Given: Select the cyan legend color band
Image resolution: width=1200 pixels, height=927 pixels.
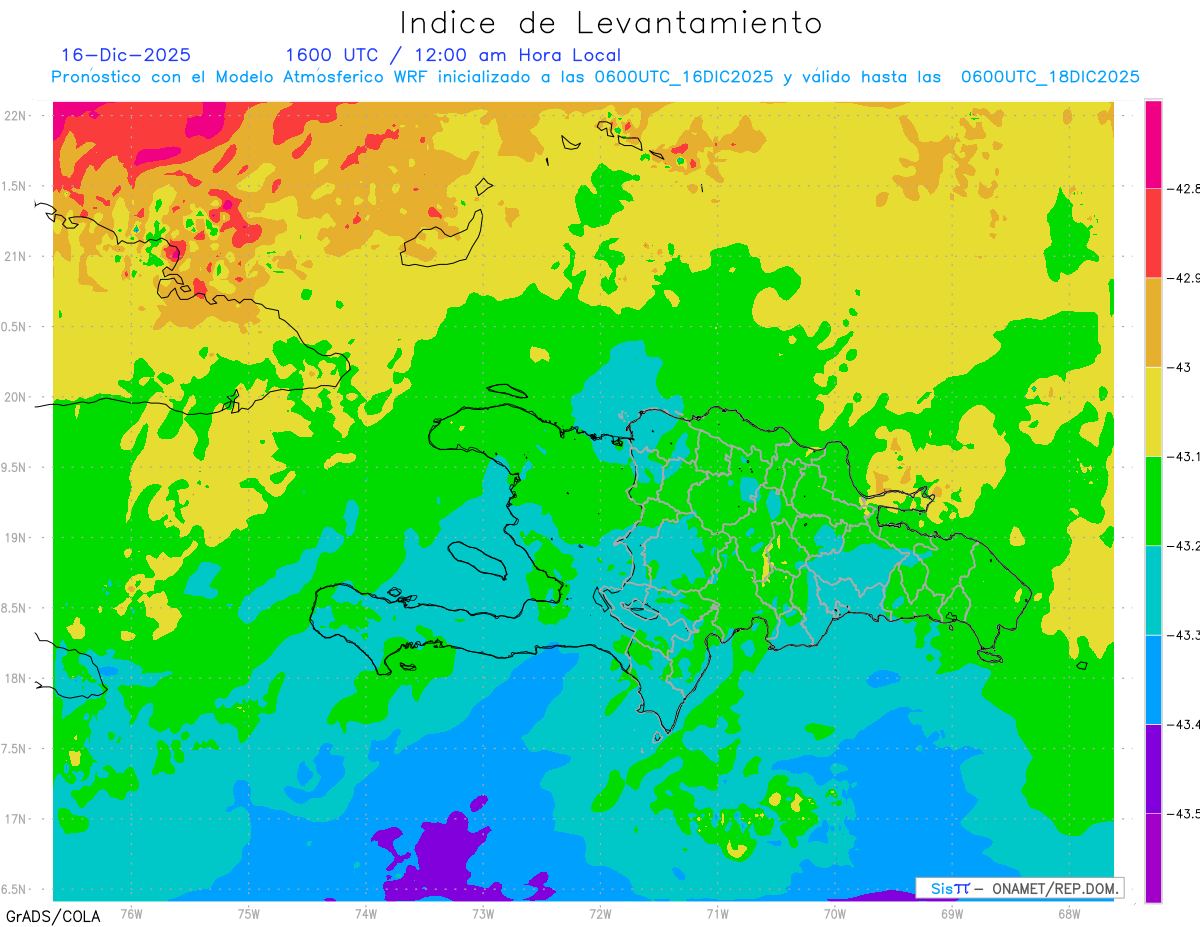Looking at the screenshot, I should tap(1153, 590).
